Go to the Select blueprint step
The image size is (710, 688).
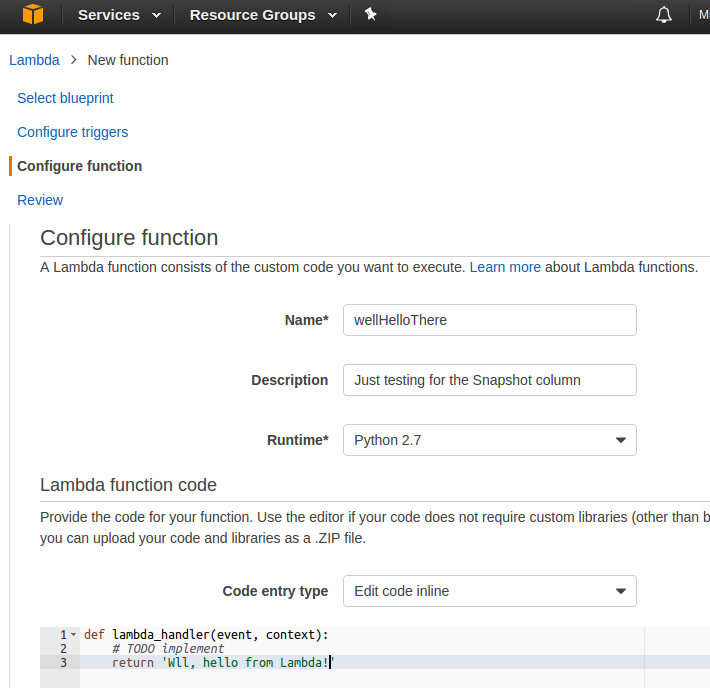[65, 98]
